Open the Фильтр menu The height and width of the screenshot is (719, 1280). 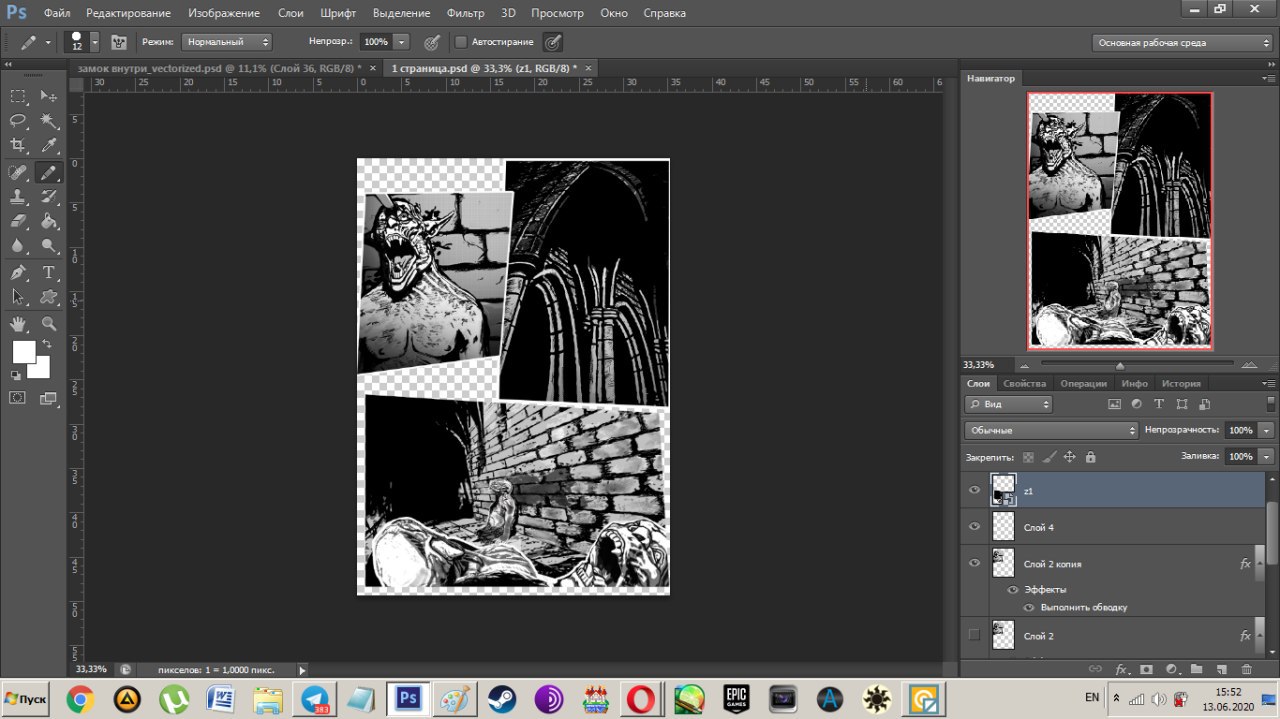(x=466, y=13)
